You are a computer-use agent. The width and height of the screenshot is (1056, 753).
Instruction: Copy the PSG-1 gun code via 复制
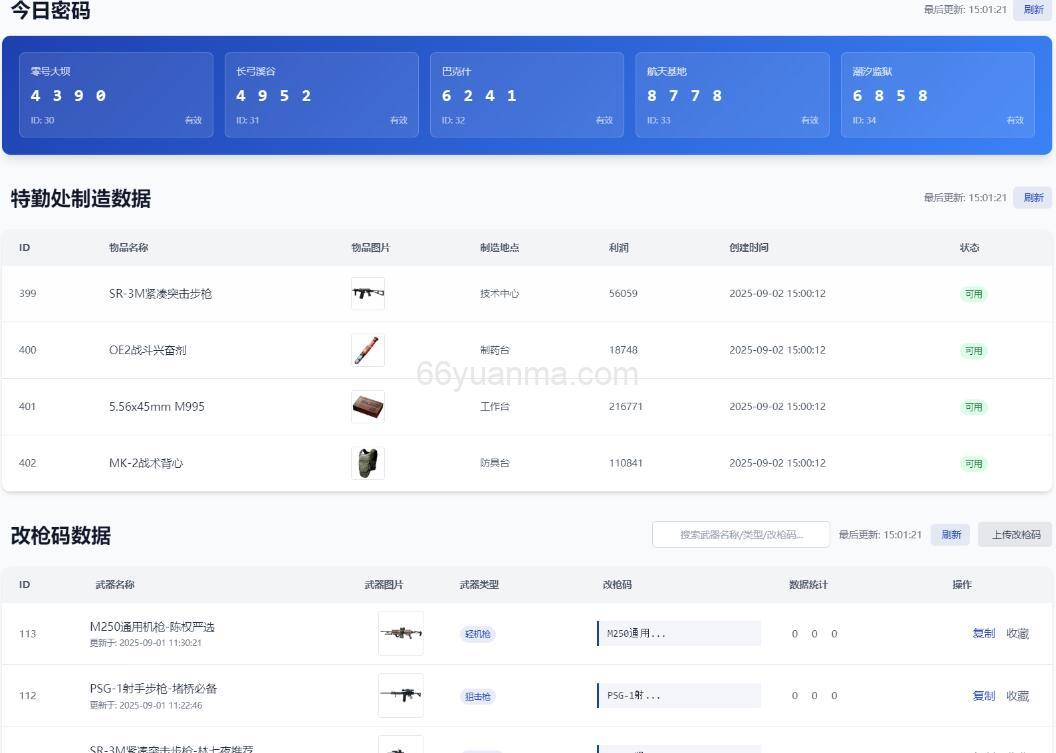pyautogui.click(x=983, y=696)
